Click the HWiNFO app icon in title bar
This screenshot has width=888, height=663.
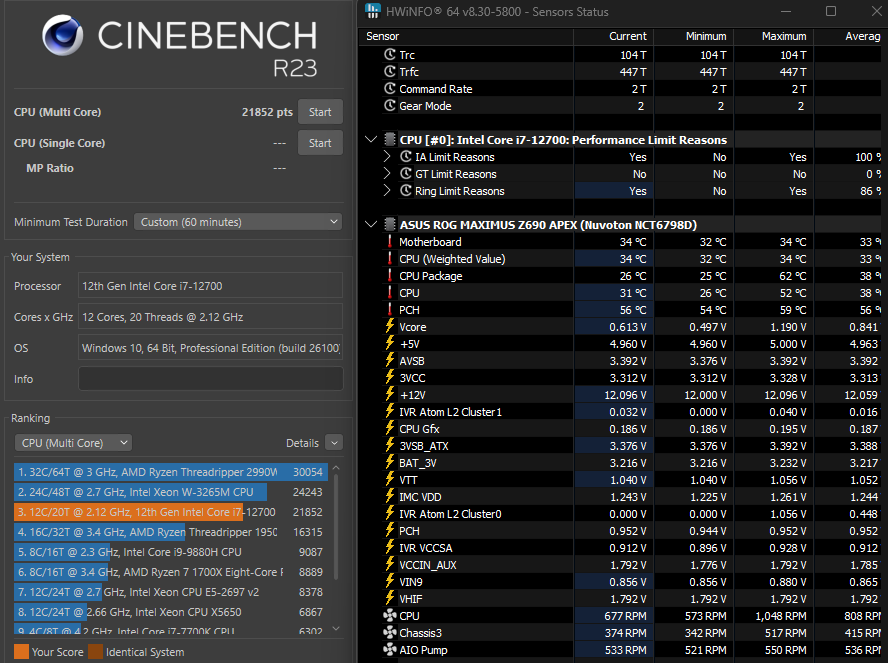(x=373, y=11)
